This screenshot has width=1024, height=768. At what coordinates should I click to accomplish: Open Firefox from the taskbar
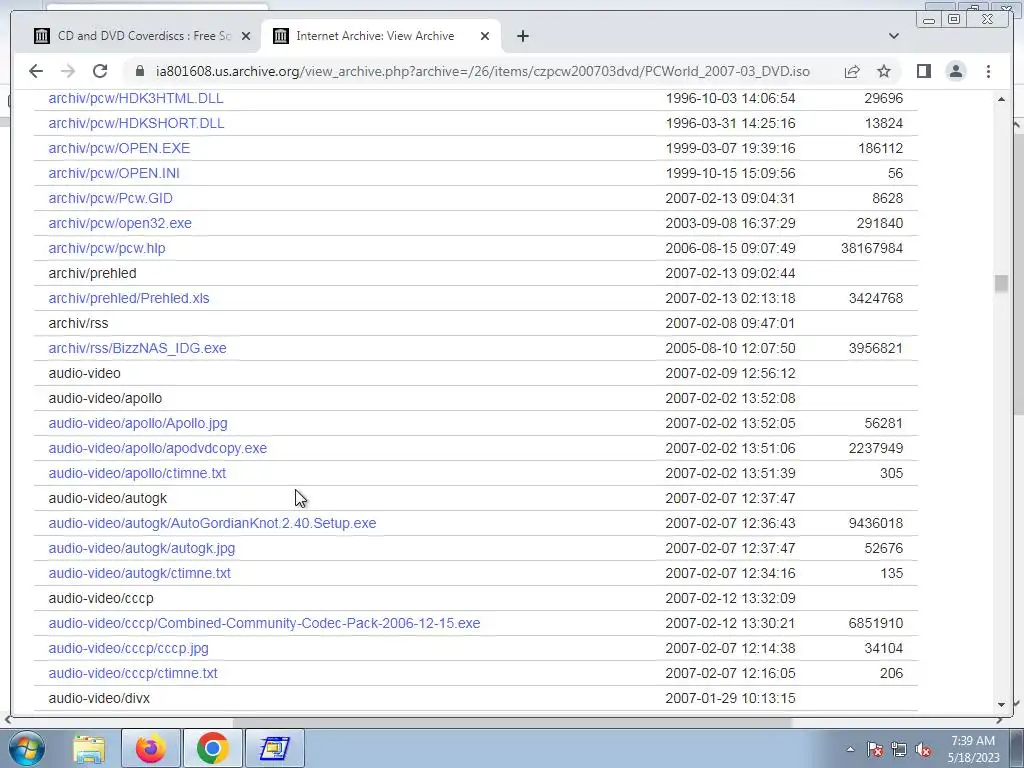[x=151, y=748]
